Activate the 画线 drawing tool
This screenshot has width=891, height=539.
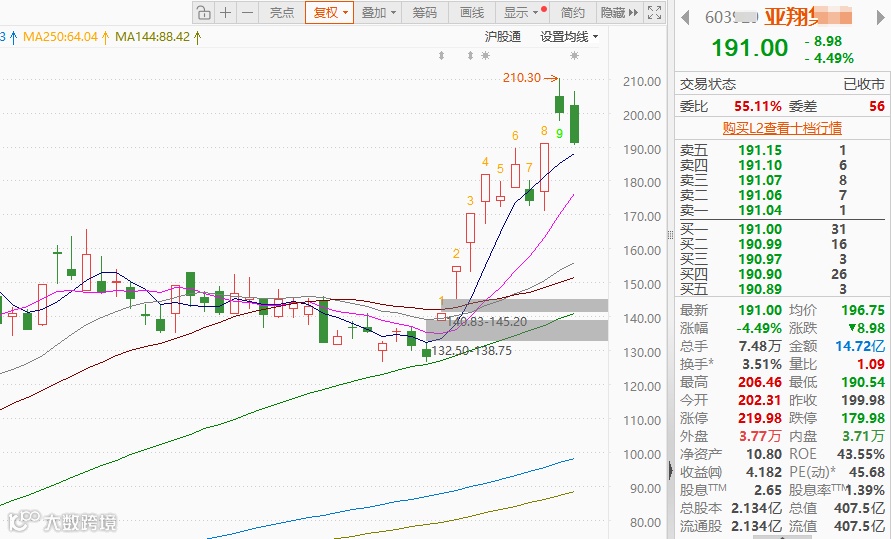(472, 12)
